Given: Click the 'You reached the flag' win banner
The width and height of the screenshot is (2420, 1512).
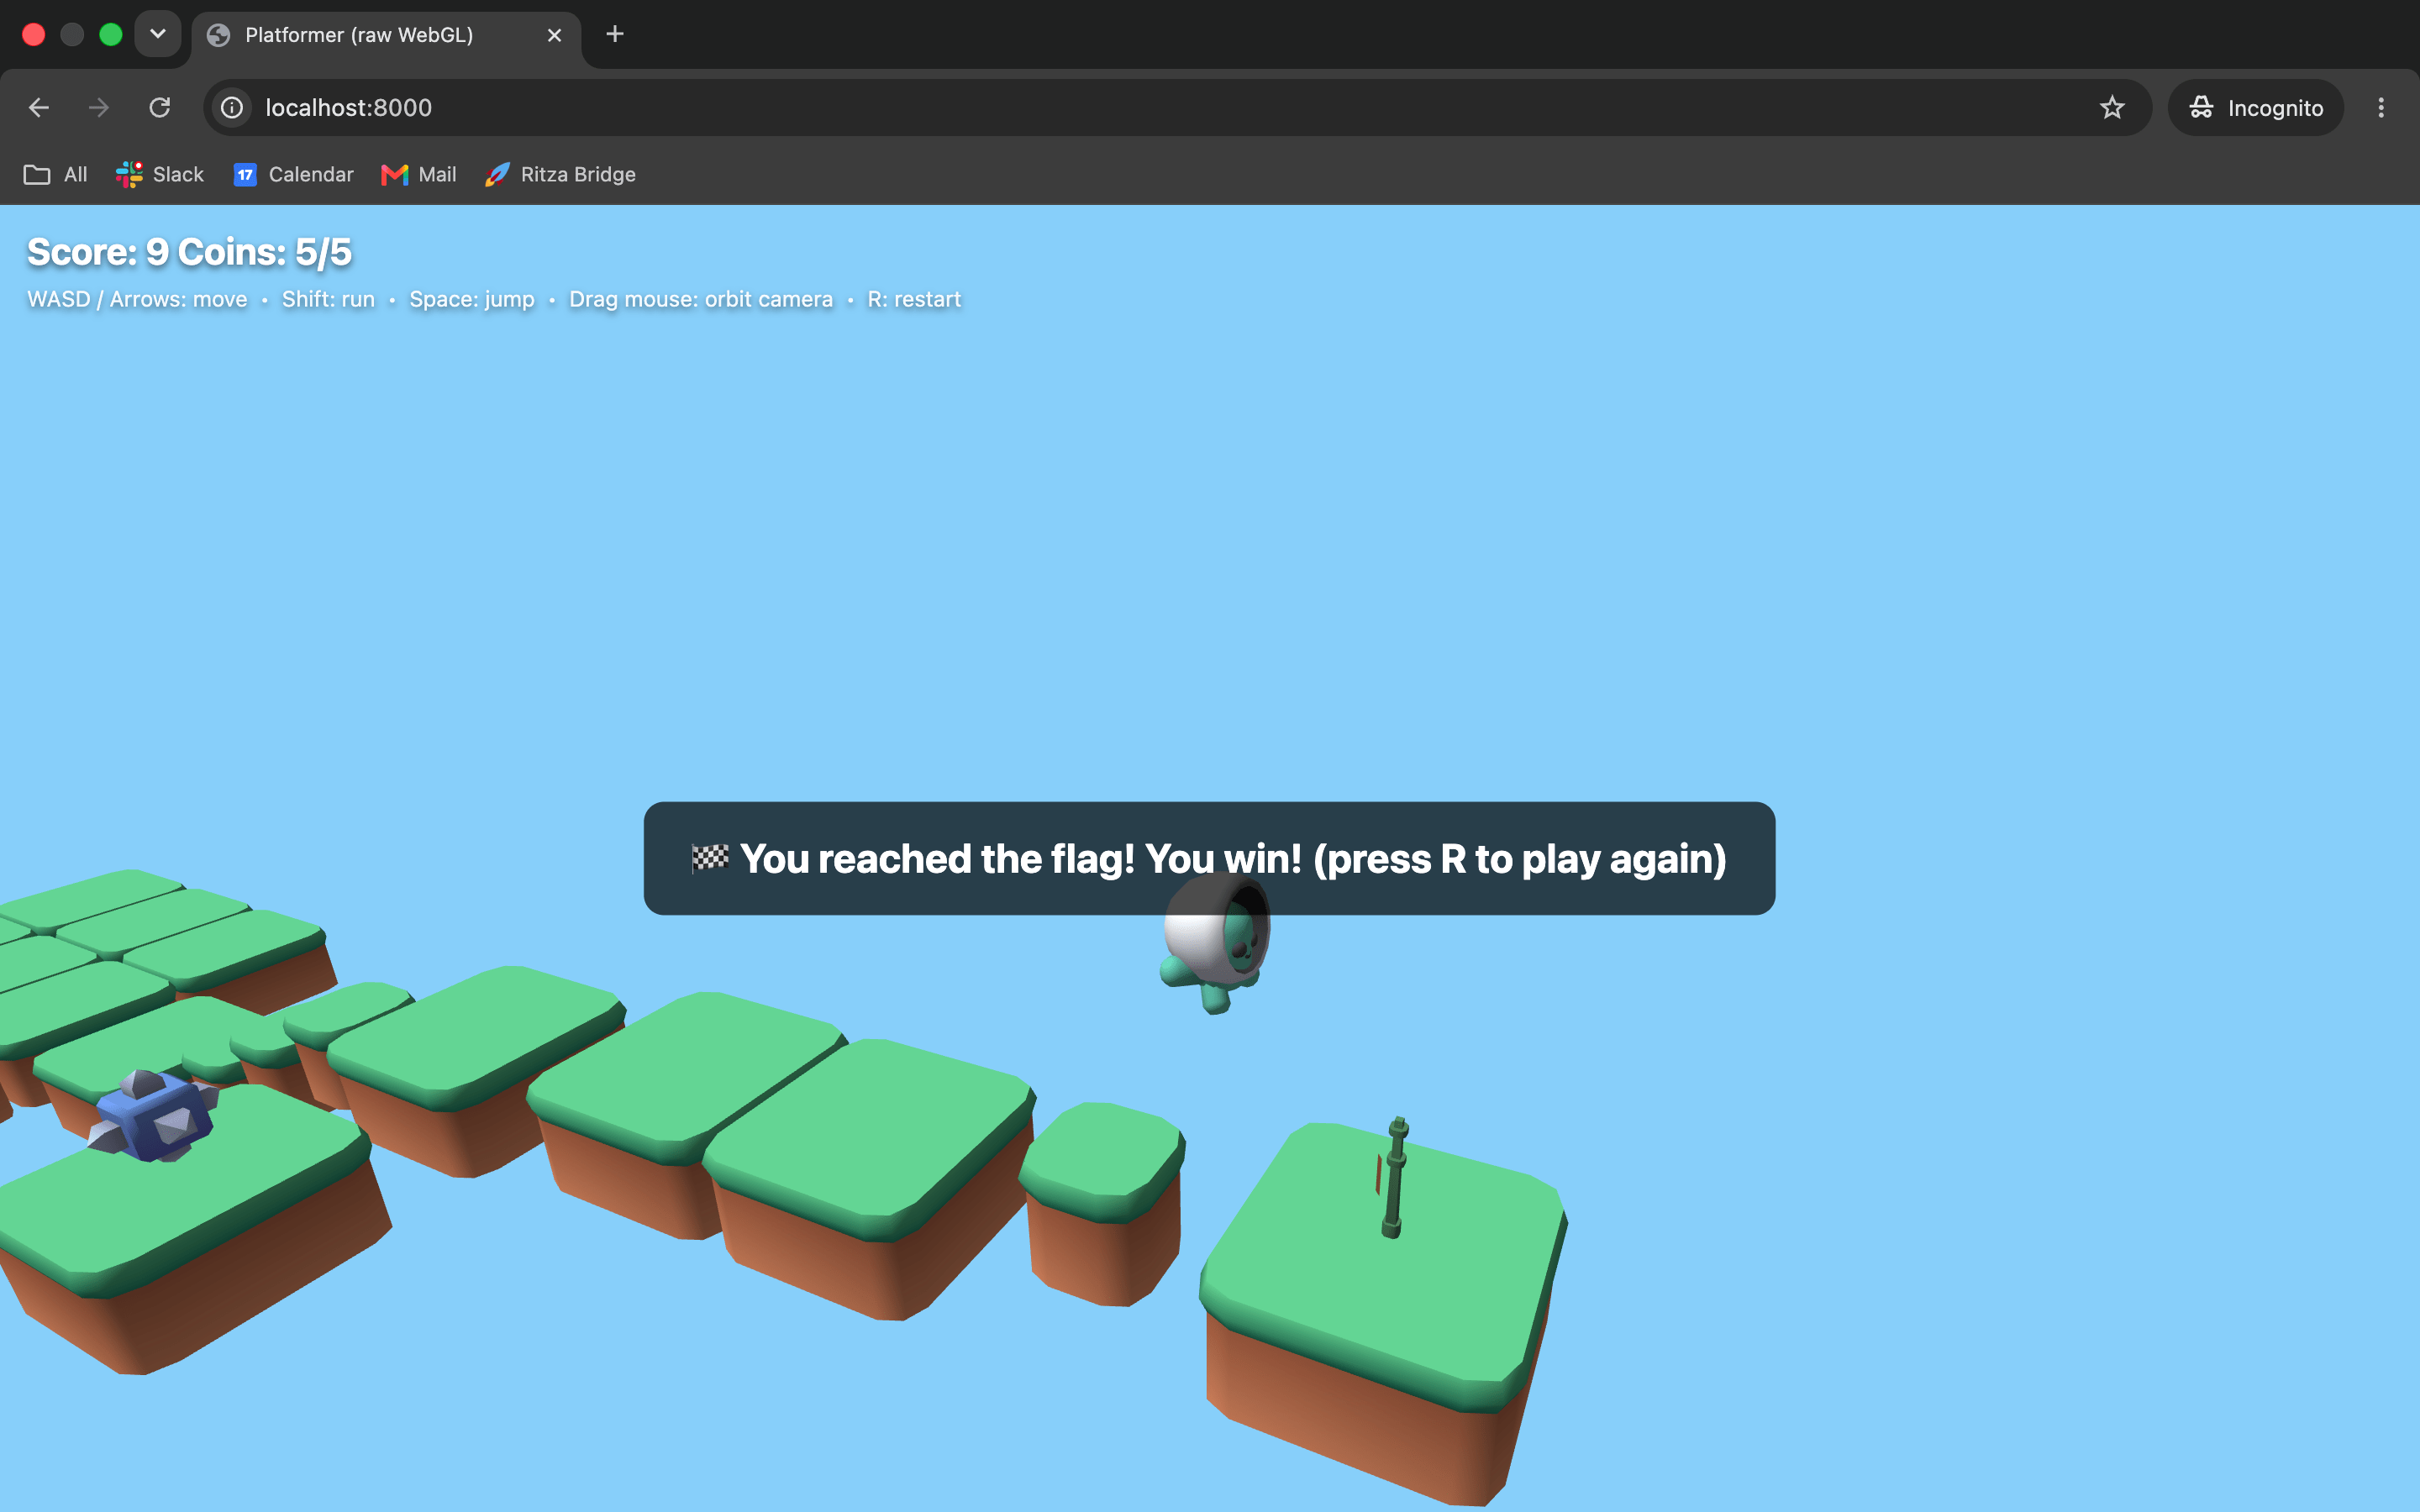Looking at the screenshot, I should [x=1209, y=858].
